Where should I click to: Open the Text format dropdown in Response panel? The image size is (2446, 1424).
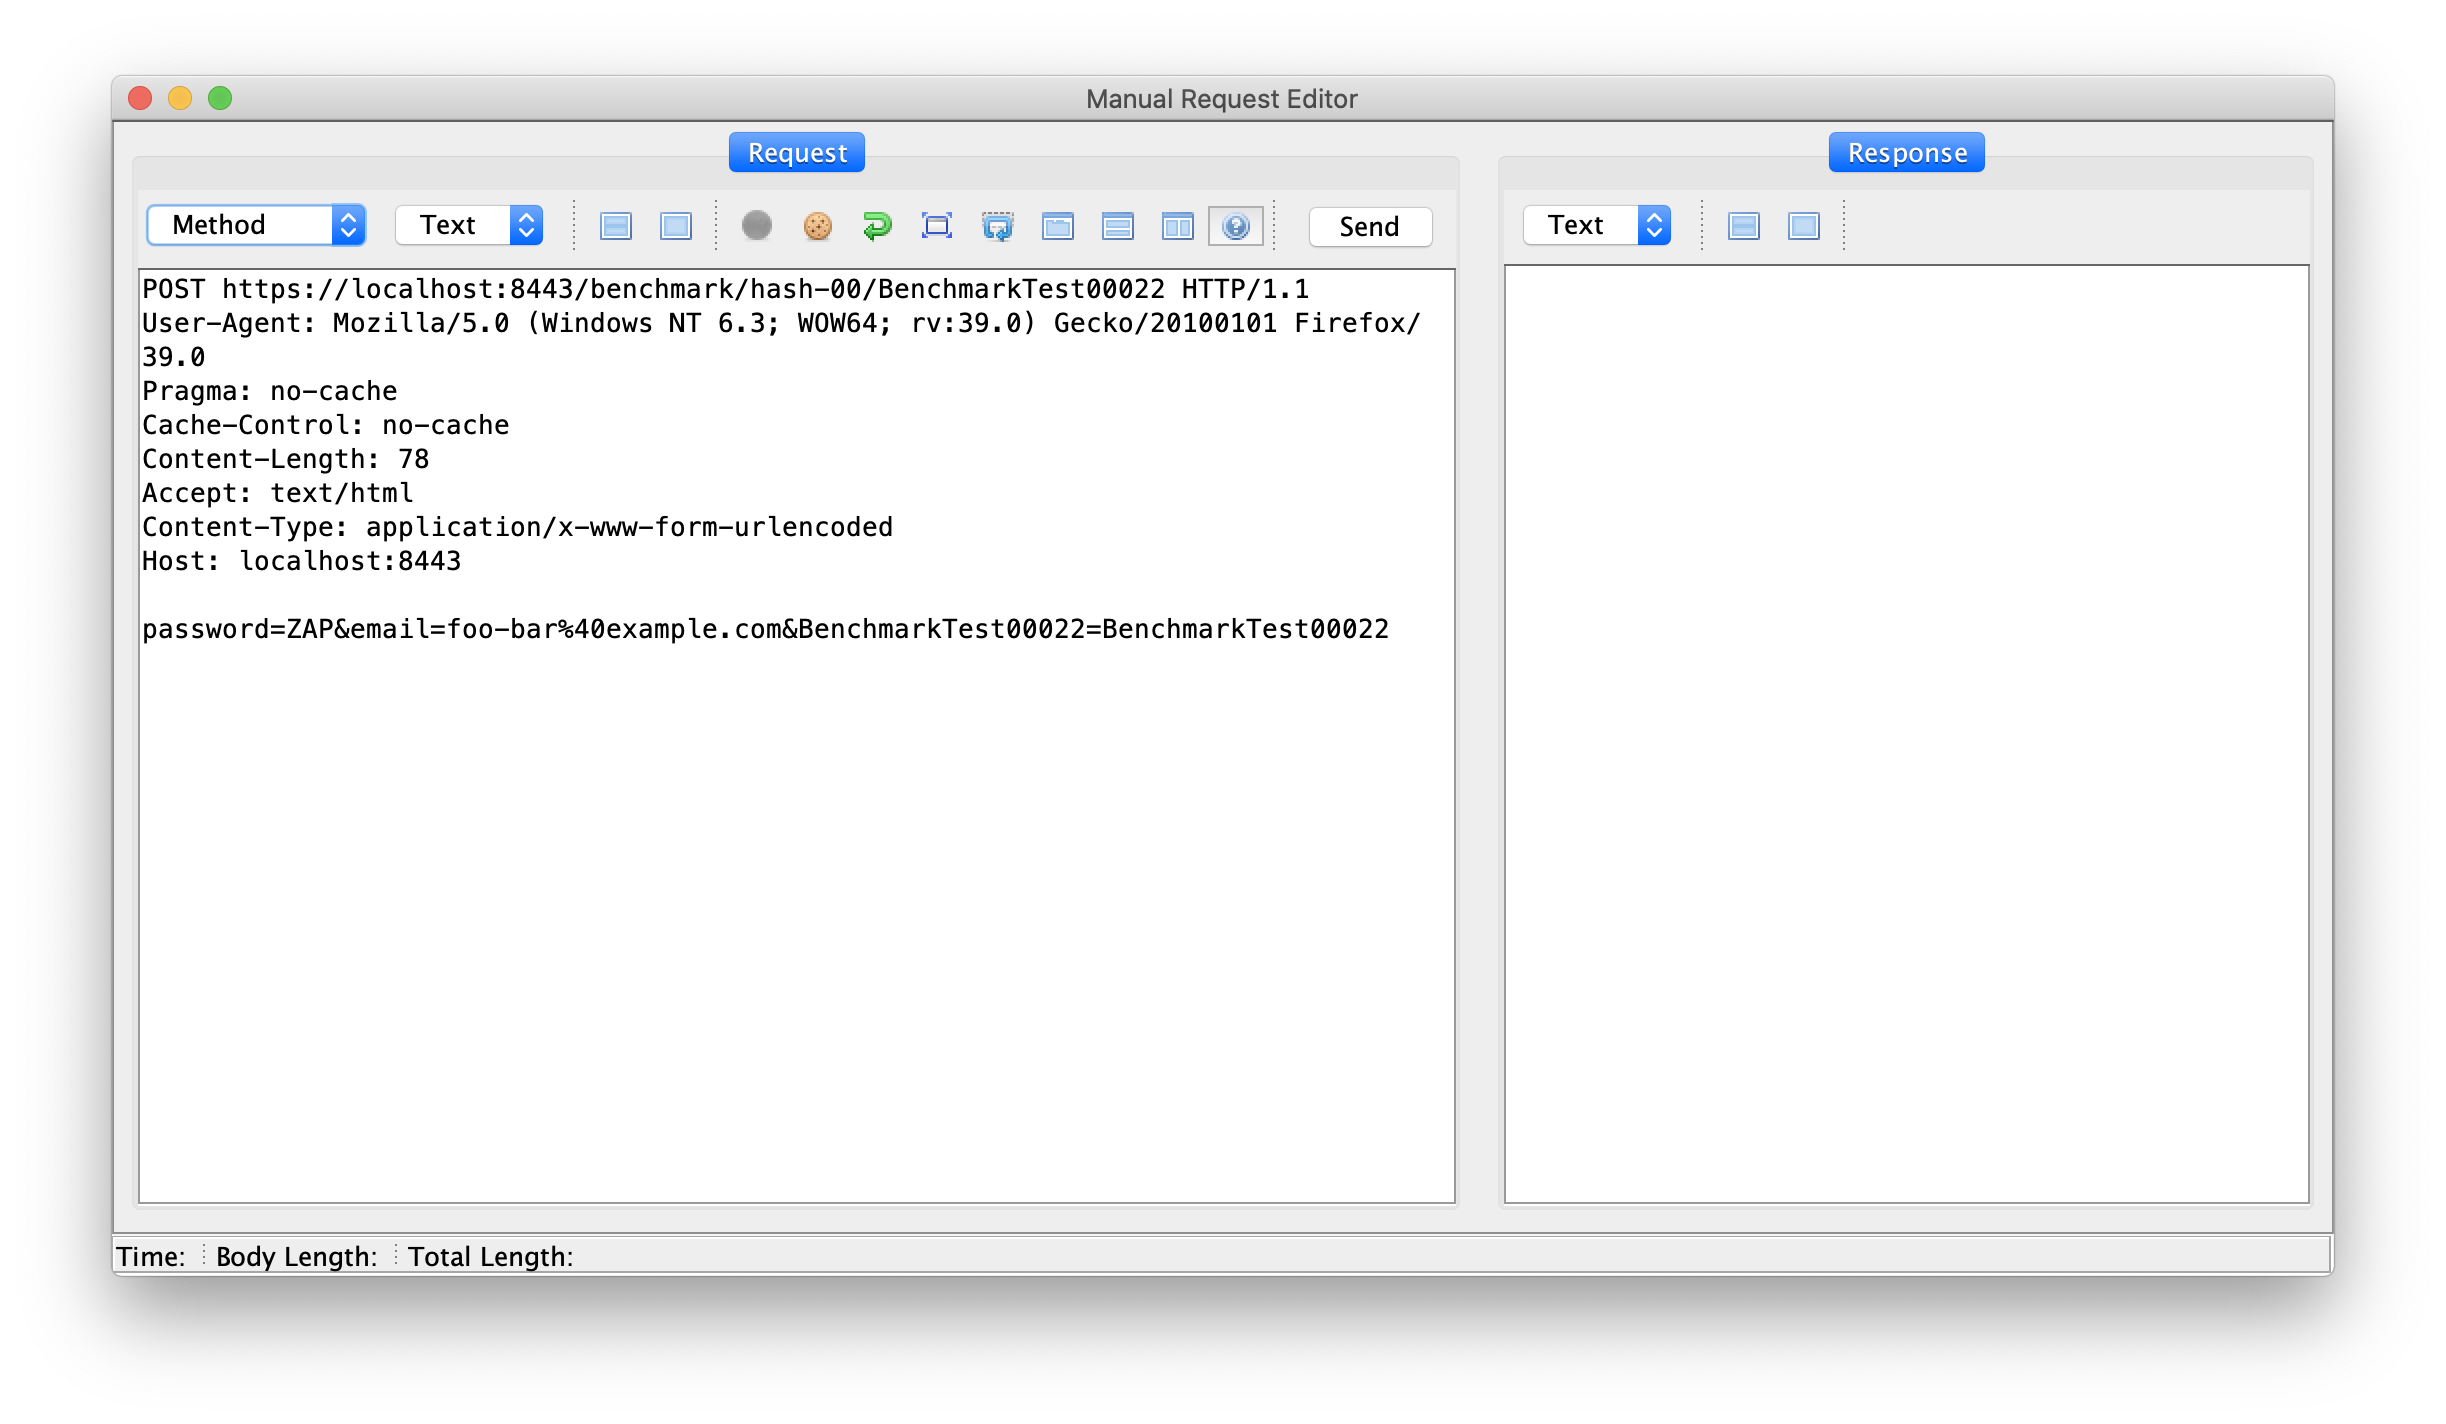click(x=1596, y=225)
